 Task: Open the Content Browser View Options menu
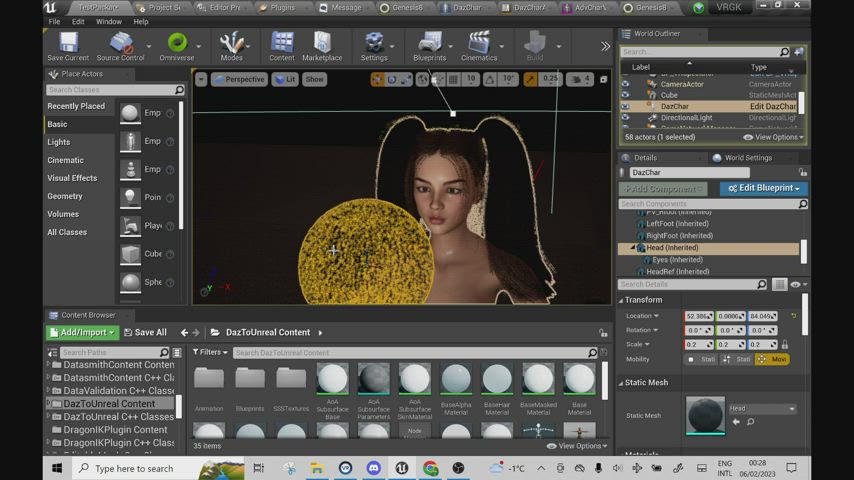click(577, 446)
